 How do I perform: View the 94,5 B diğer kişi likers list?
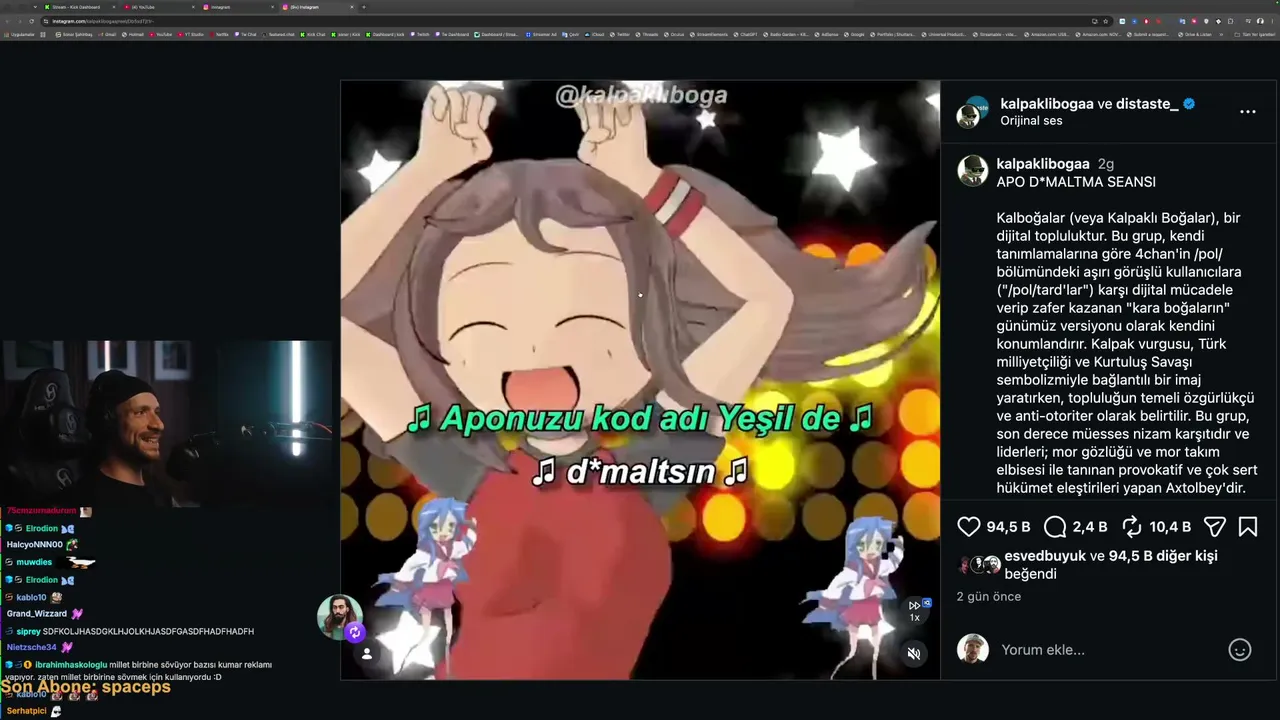click(1163, 556)
